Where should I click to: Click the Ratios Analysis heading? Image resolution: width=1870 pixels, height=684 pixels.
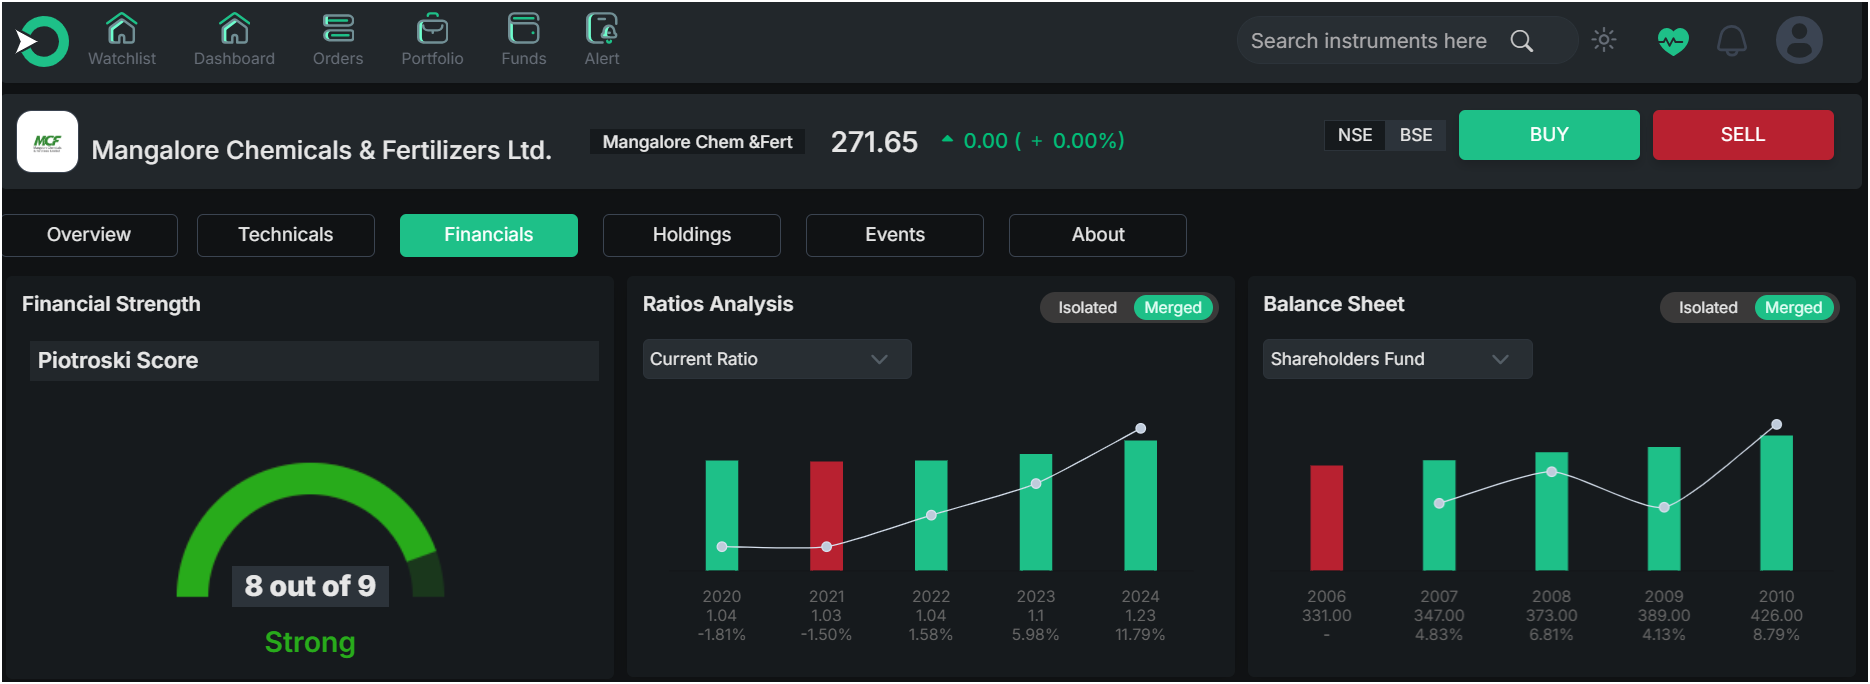point(718,304)
